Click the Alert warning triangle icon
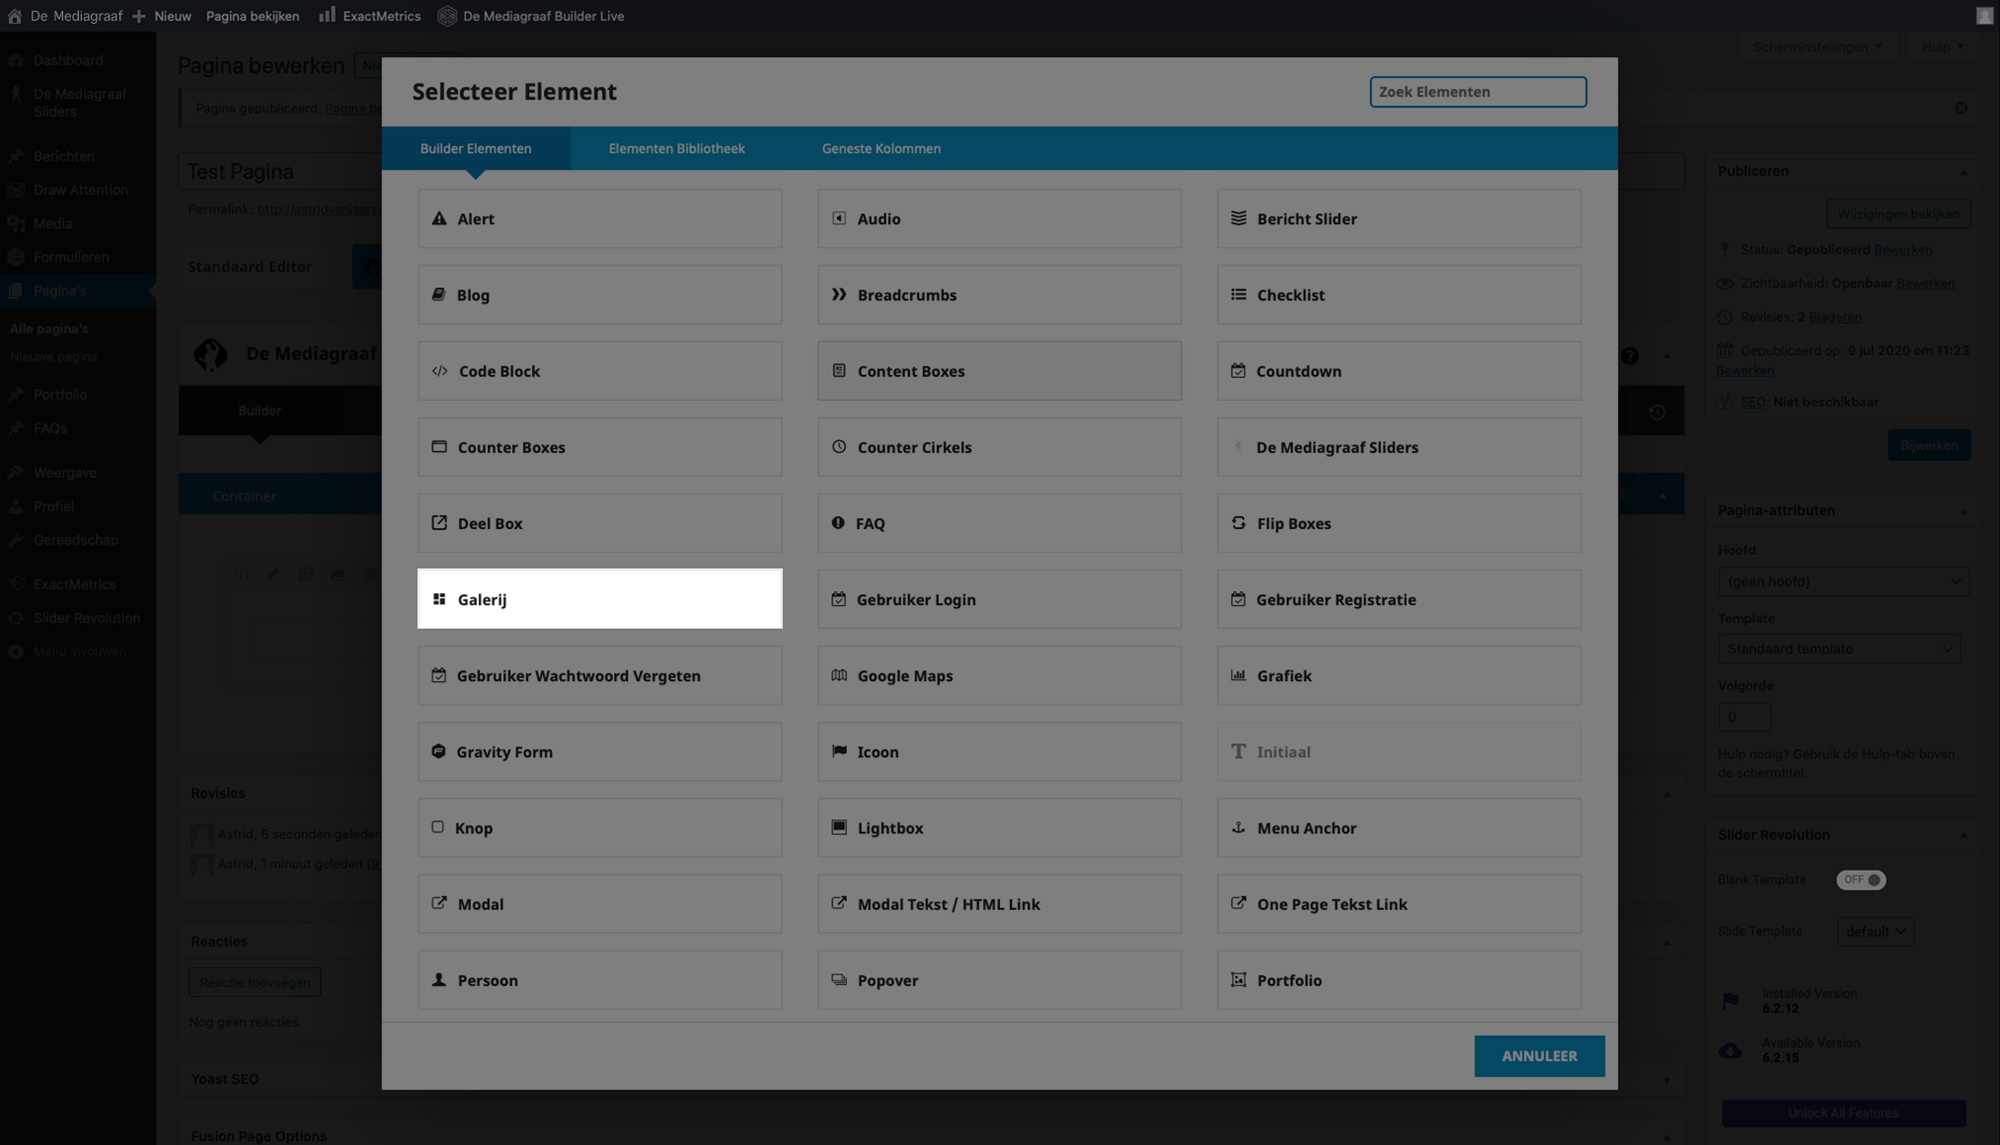The width and height of the screenshot is (2000, 1145). pos(439,218)
